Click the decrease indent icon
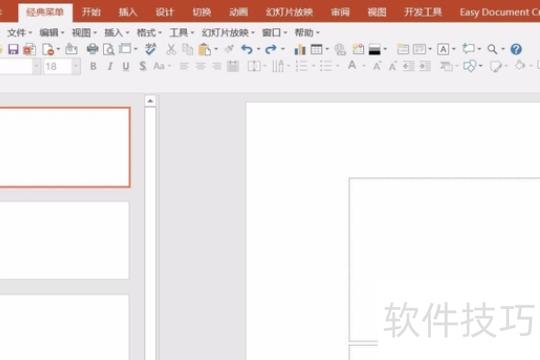 tap(409, 66)
